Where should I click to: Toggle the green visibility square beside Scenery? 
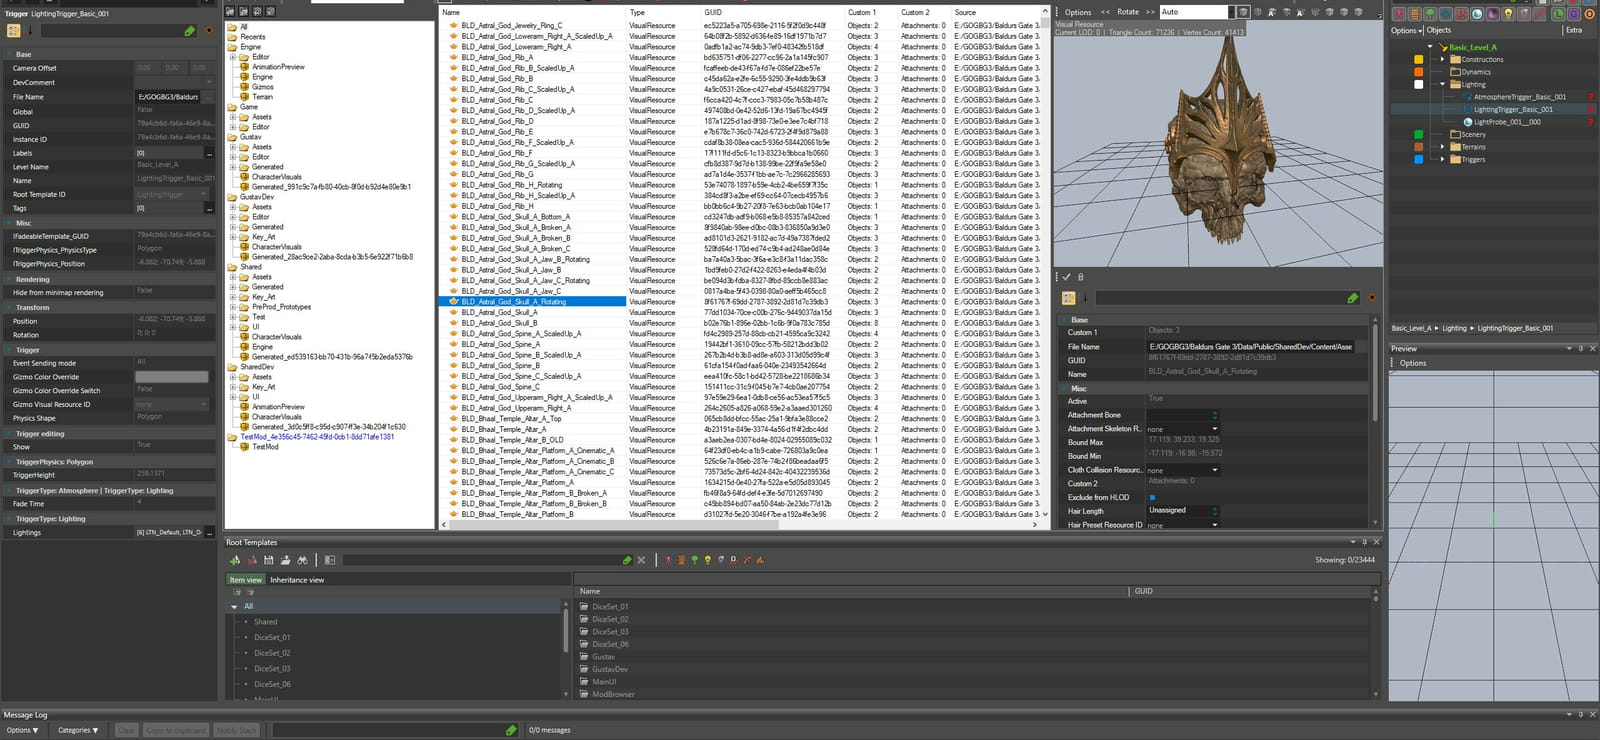[x=1418, y=134]
